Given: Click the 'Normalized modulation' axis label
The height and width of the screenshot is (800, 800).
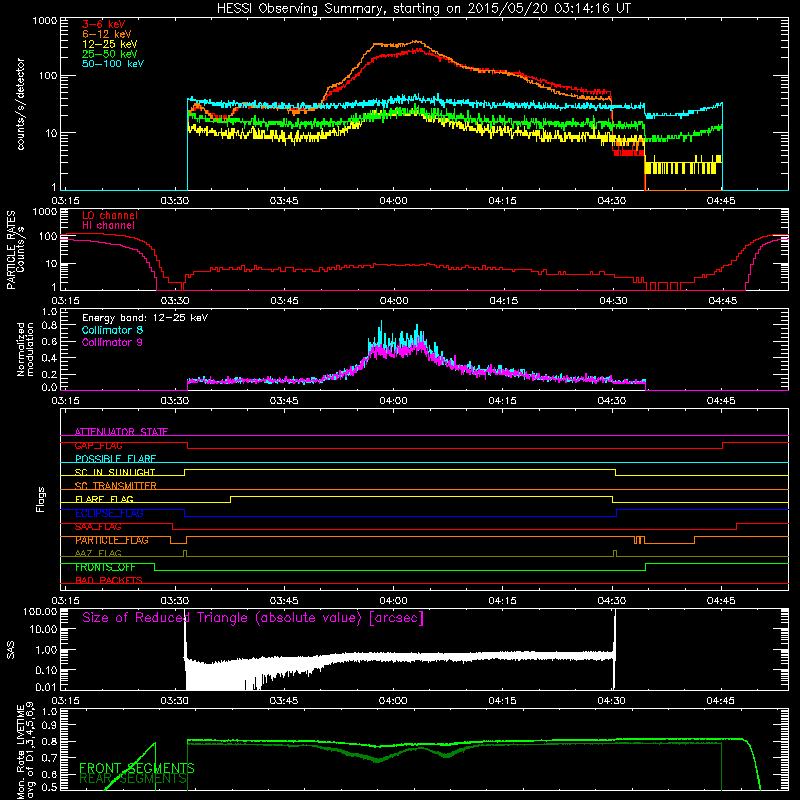Looking at the screenshot, I should [25, 349].
